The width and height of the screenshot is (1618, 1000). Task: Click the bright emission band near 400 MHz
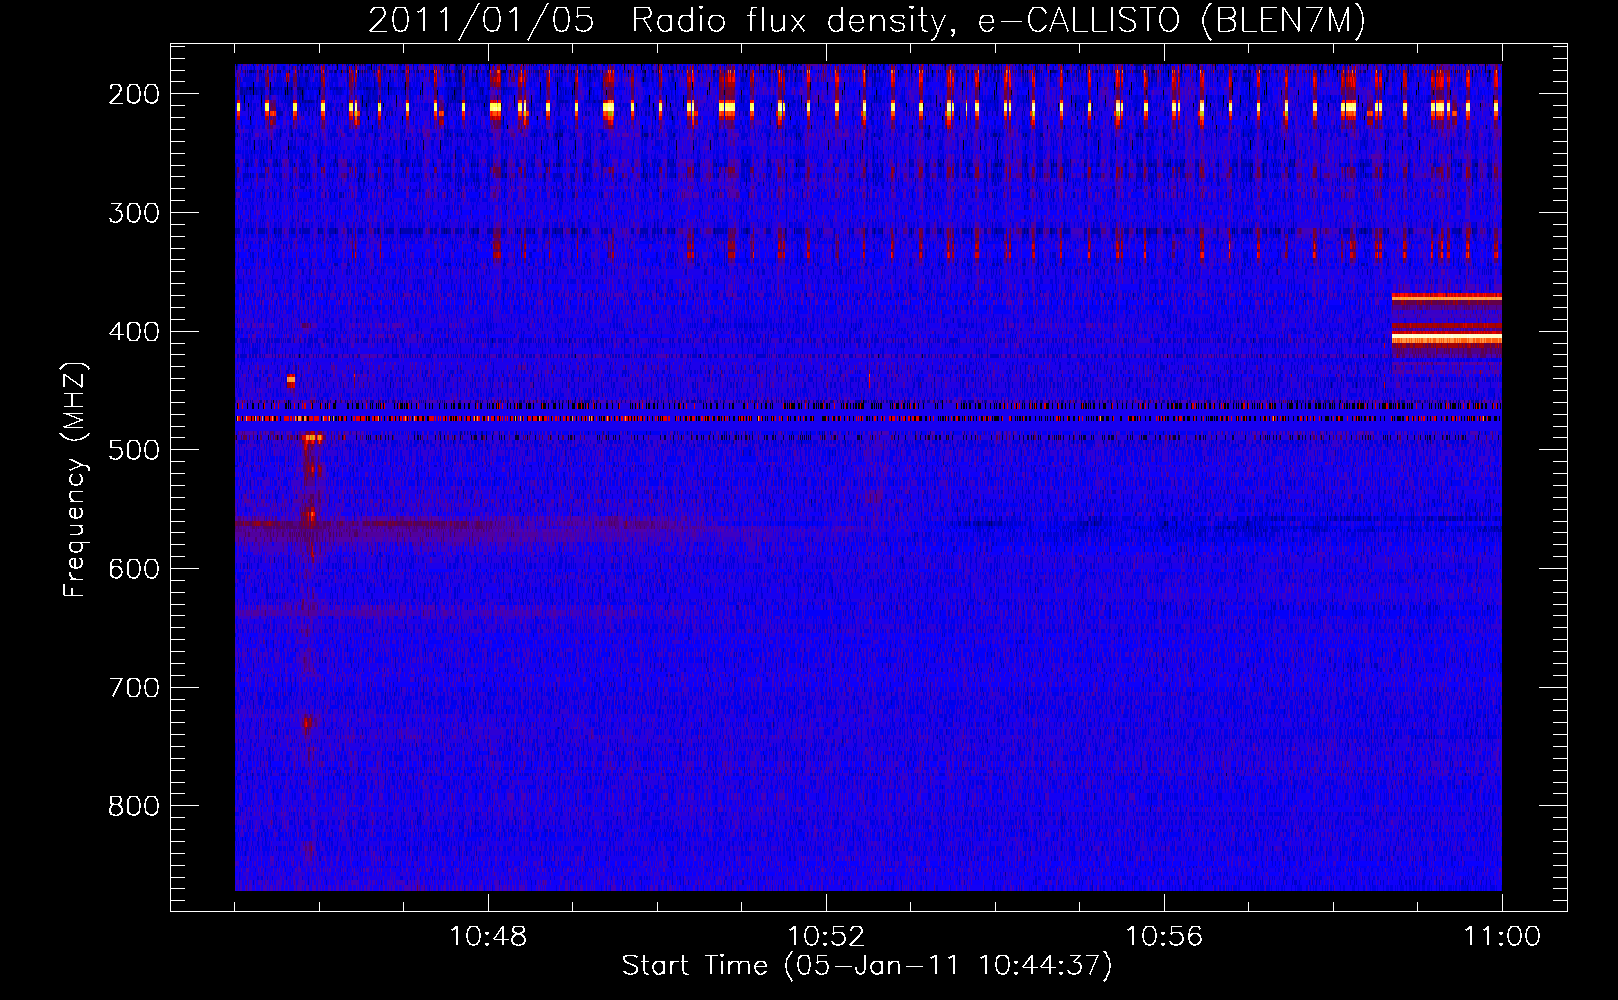[x=1446, y=339]
